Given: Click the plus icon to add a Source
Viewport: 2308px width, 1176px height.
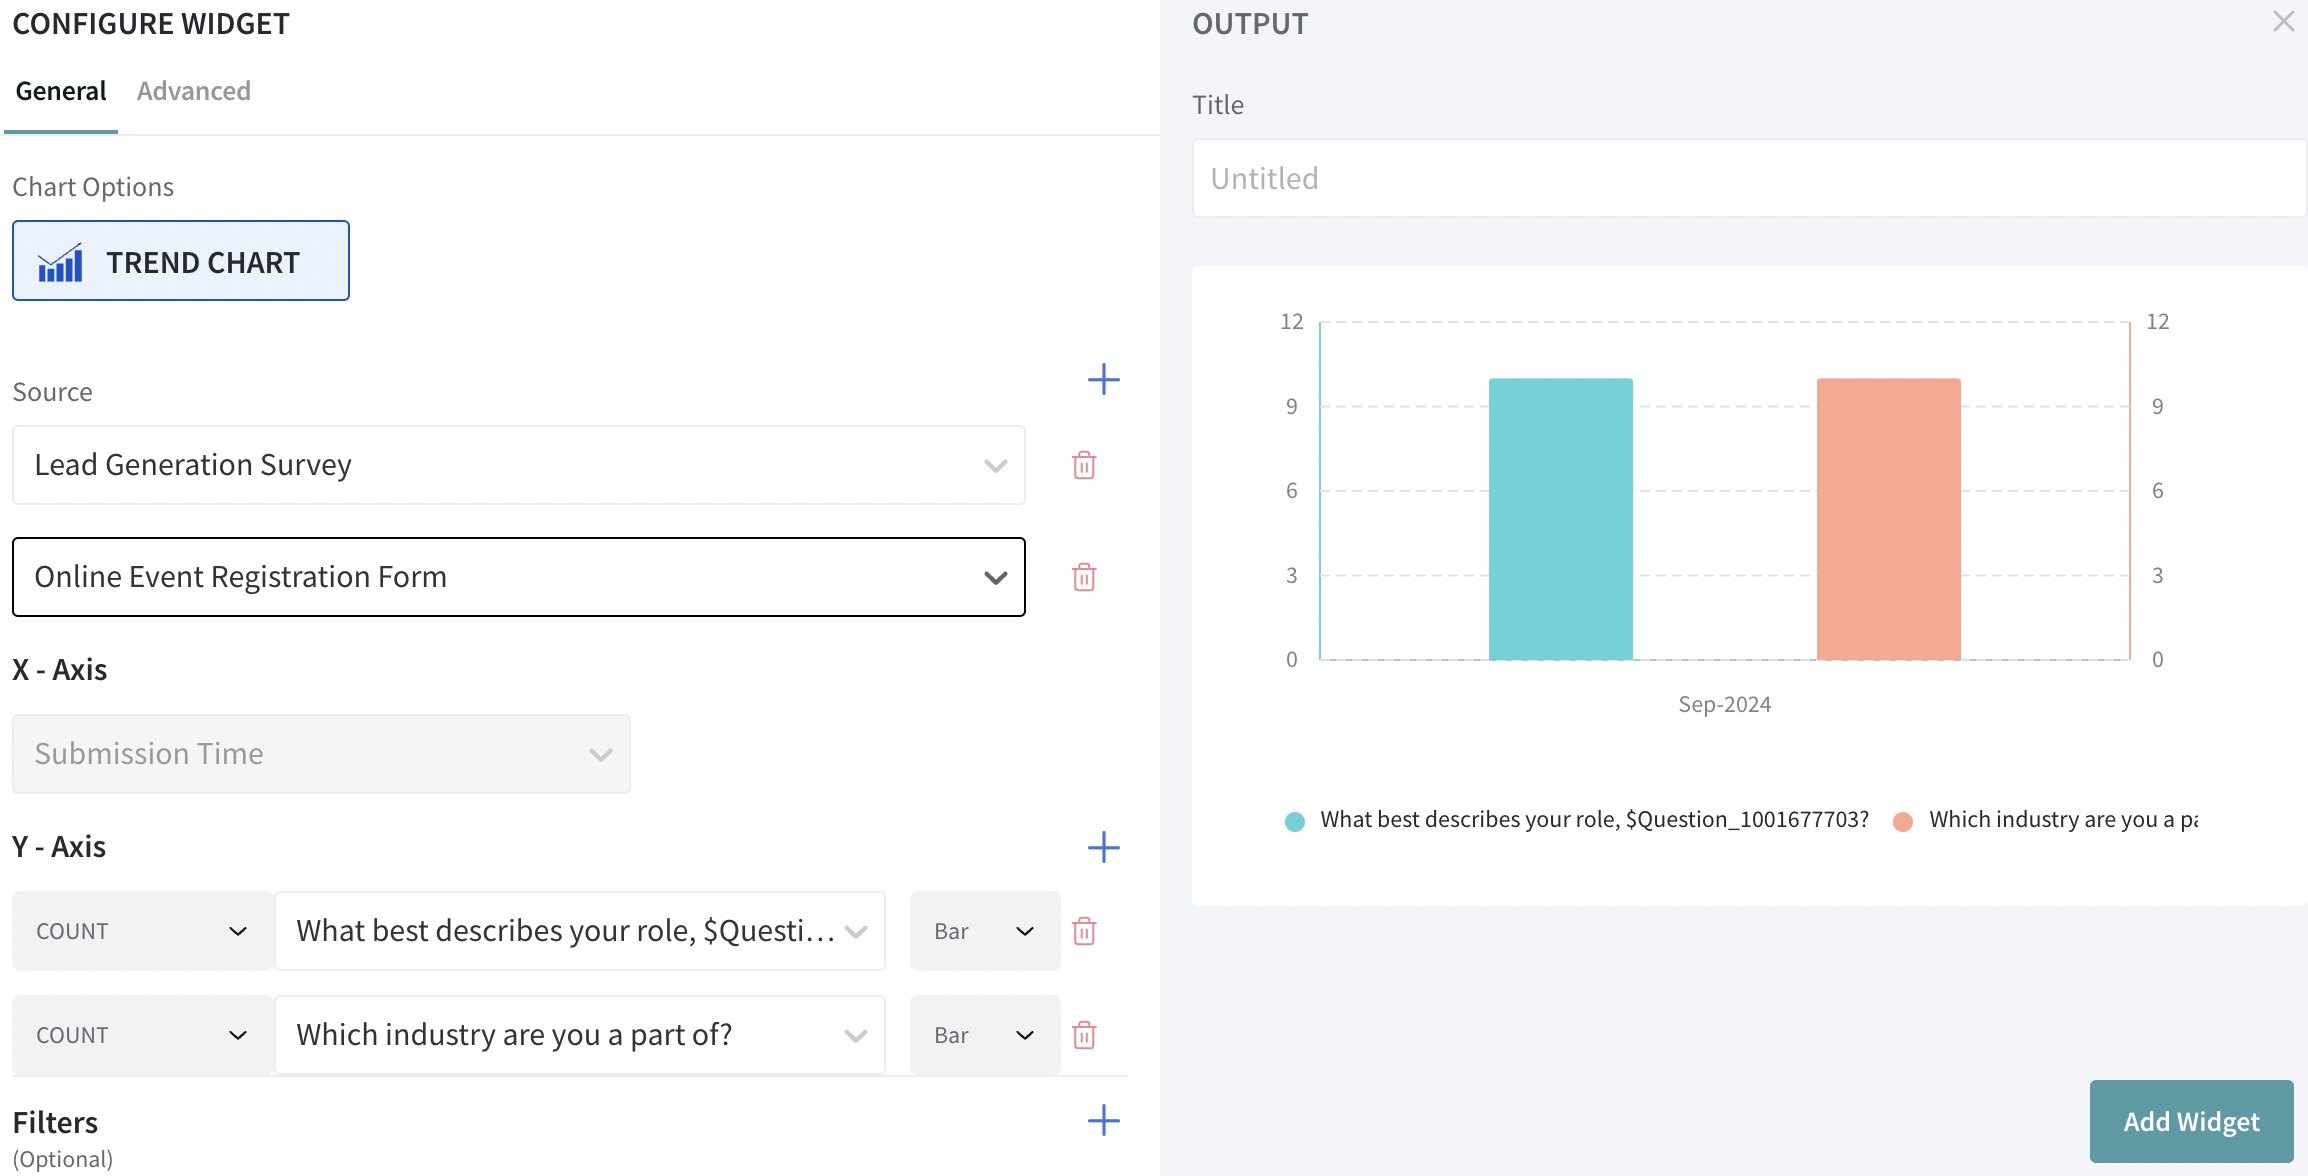Looking at the screenshot, I should point(1103,379).
